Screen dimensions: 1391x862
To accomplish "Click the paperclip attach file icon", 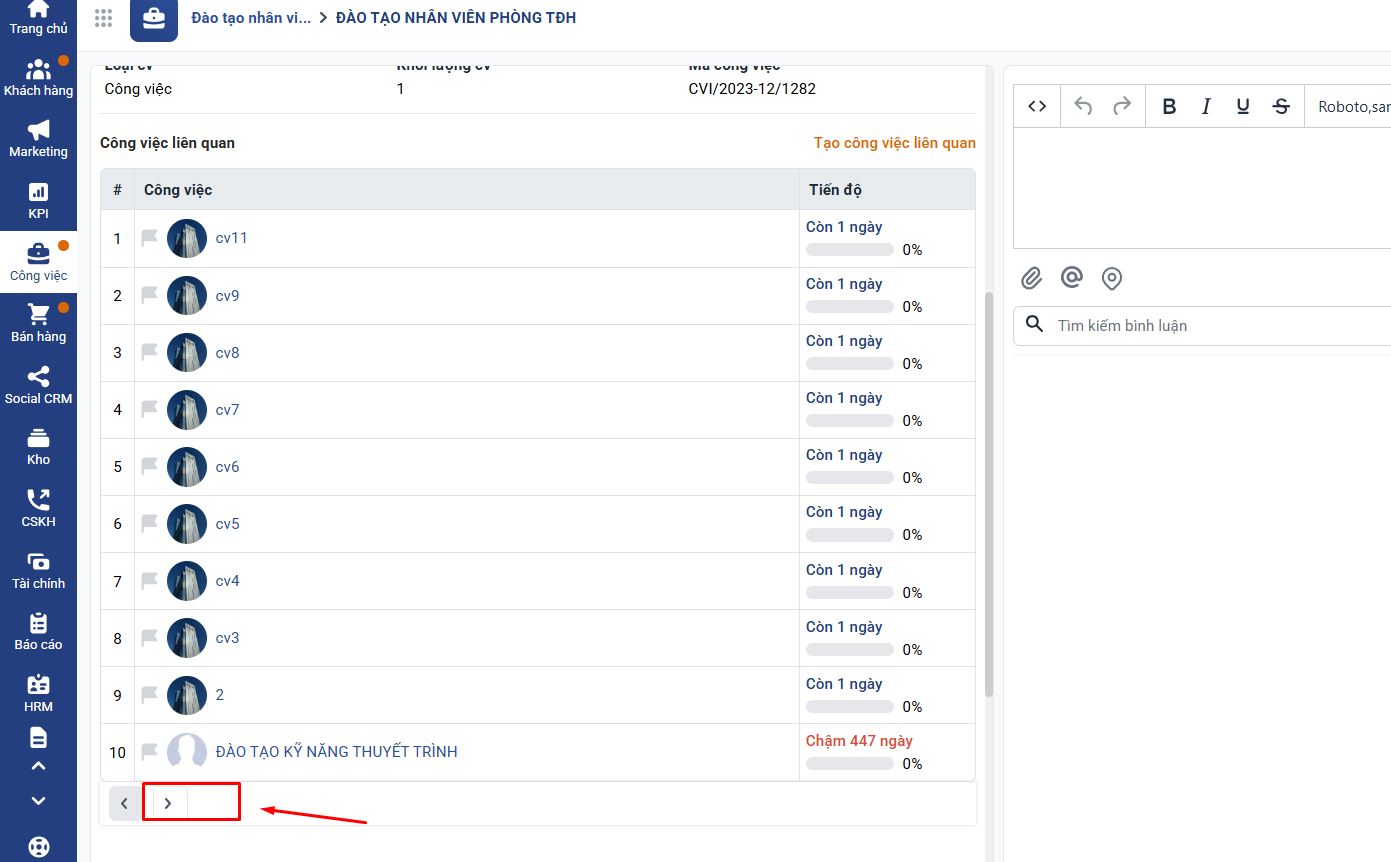I will [1032, 278].
